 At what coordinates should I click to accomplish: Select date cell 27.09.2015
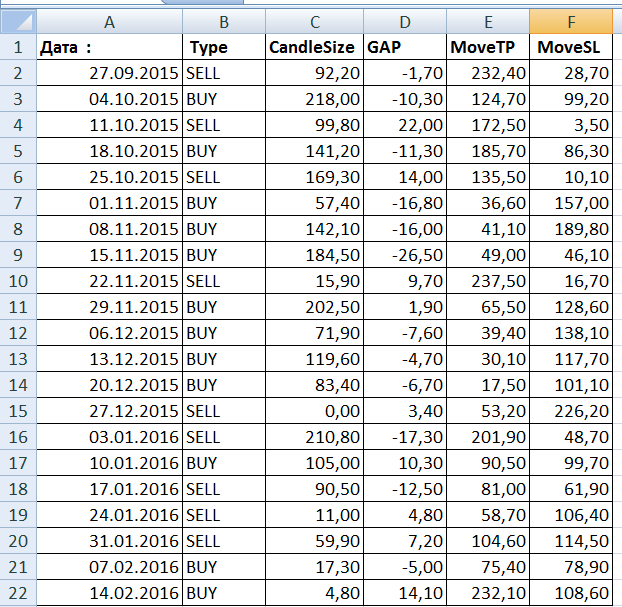click(109, 73)
